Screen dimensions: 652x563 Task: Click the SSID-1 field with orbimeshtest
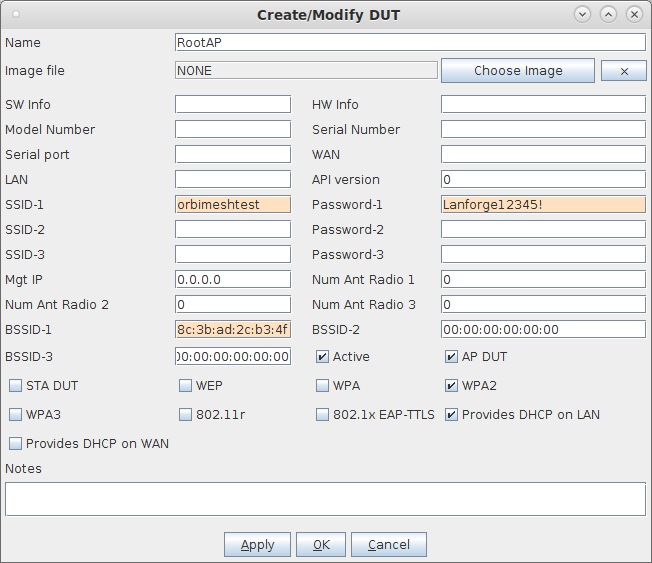(x=232, y=205)
